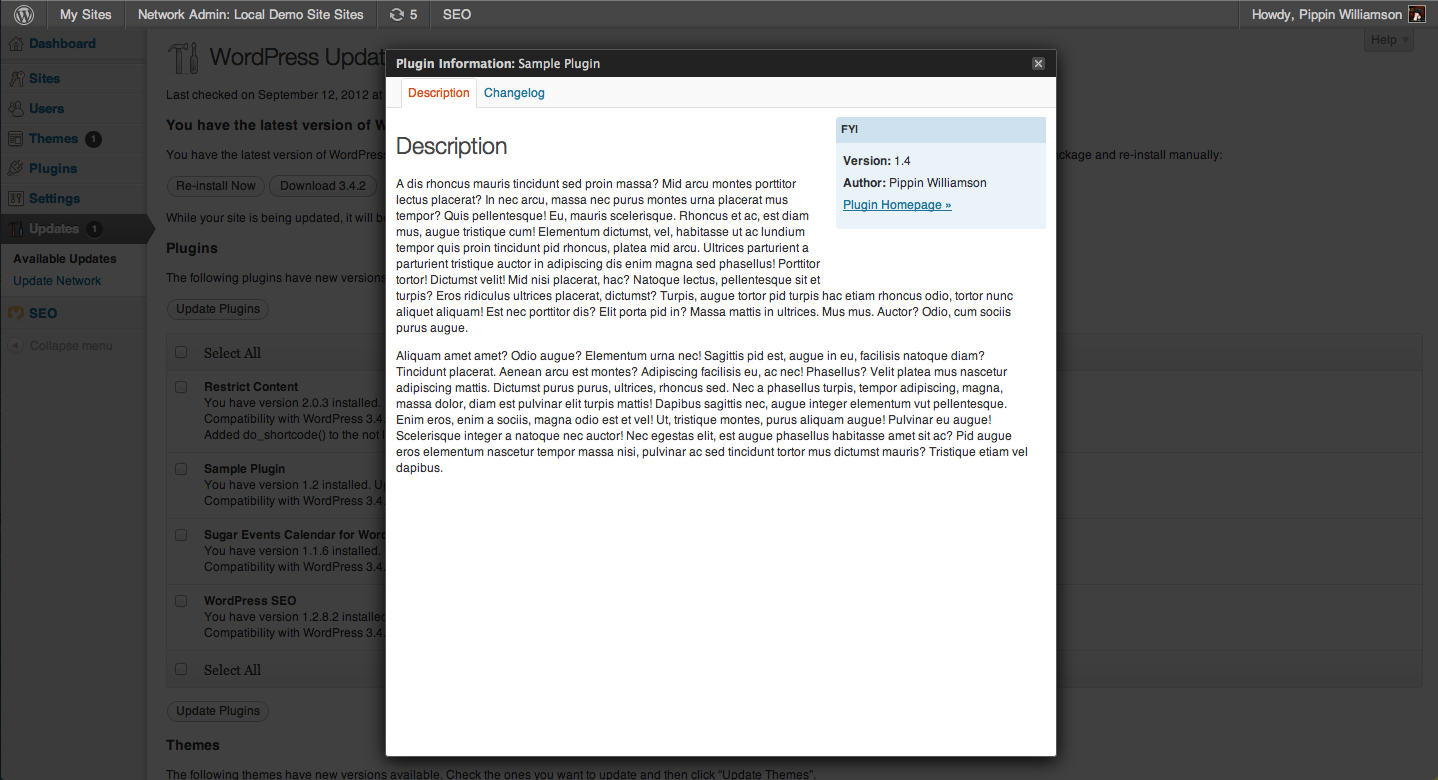Click the Themes update count badge

(x=93, y=139)
